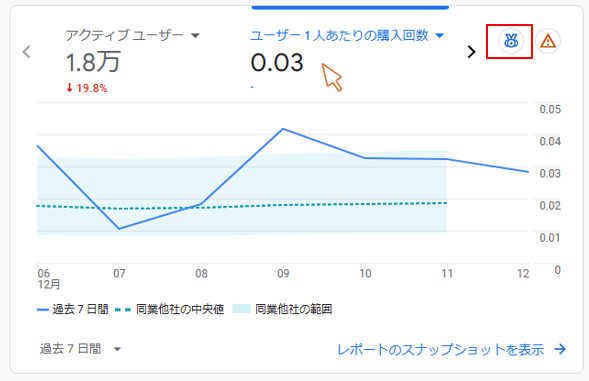Click the 同業他社の範囲 light blue swatch
Screen dimensions: 589x381
click(x=242, y=309)
